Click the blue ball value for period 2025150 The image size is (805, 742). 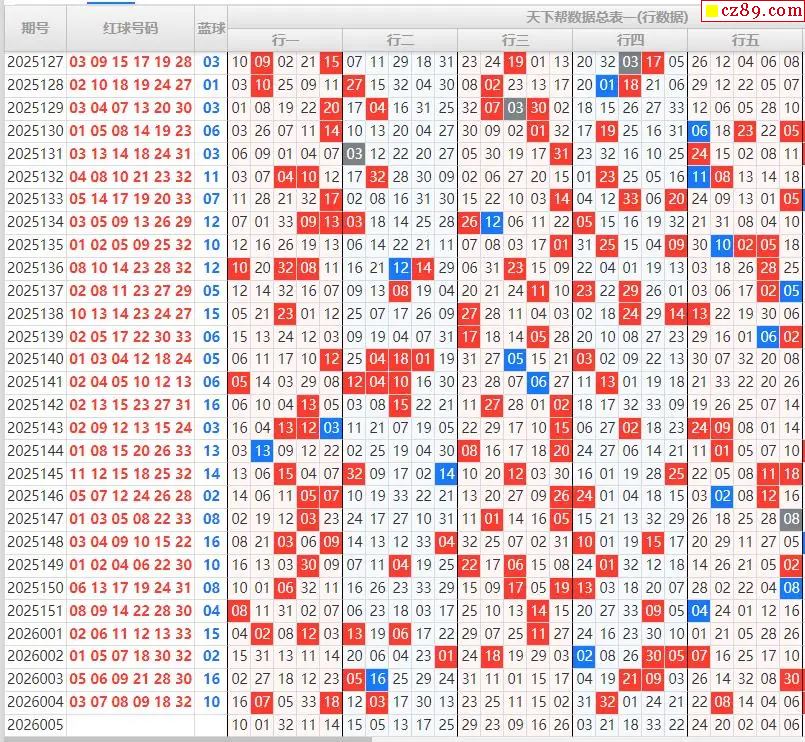211,588
